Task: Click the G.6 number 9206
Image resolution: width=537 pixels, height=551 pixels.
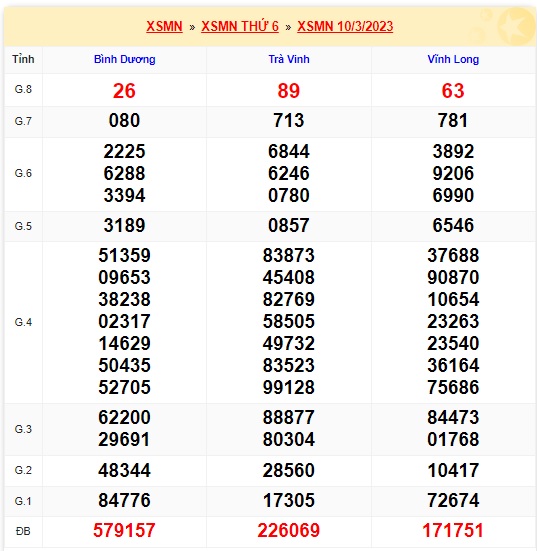Action: [x=453, y=174]
